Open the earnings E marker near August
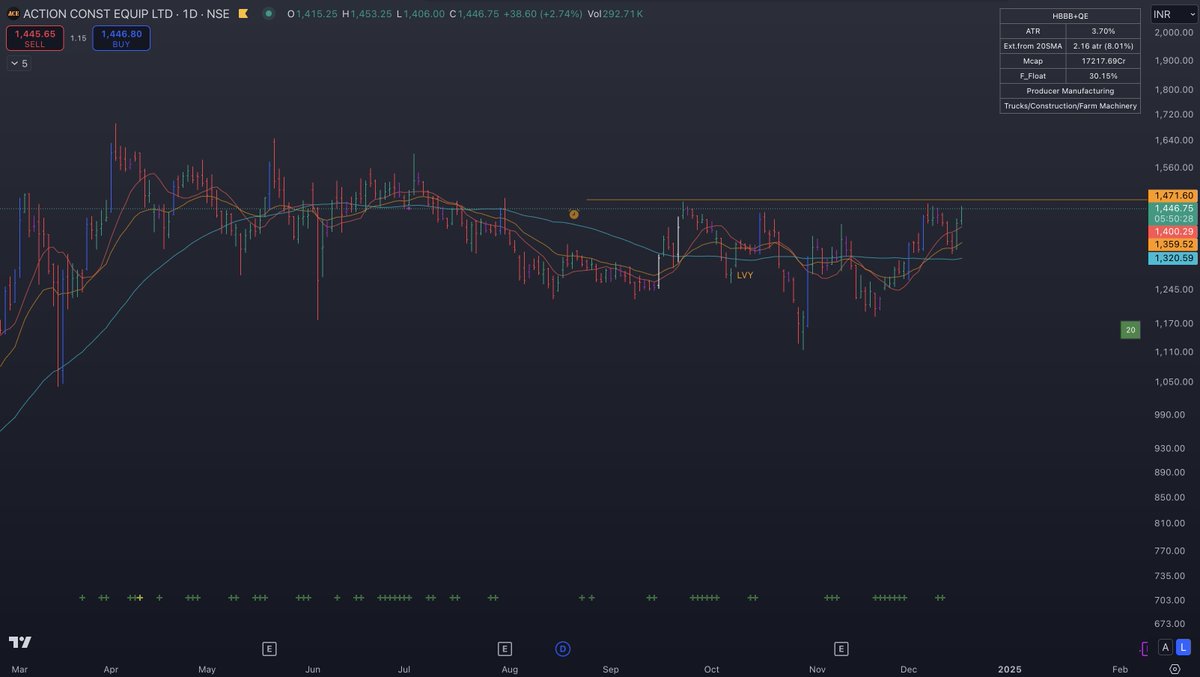The image size is (1200, 677). (x=505, y=649)
